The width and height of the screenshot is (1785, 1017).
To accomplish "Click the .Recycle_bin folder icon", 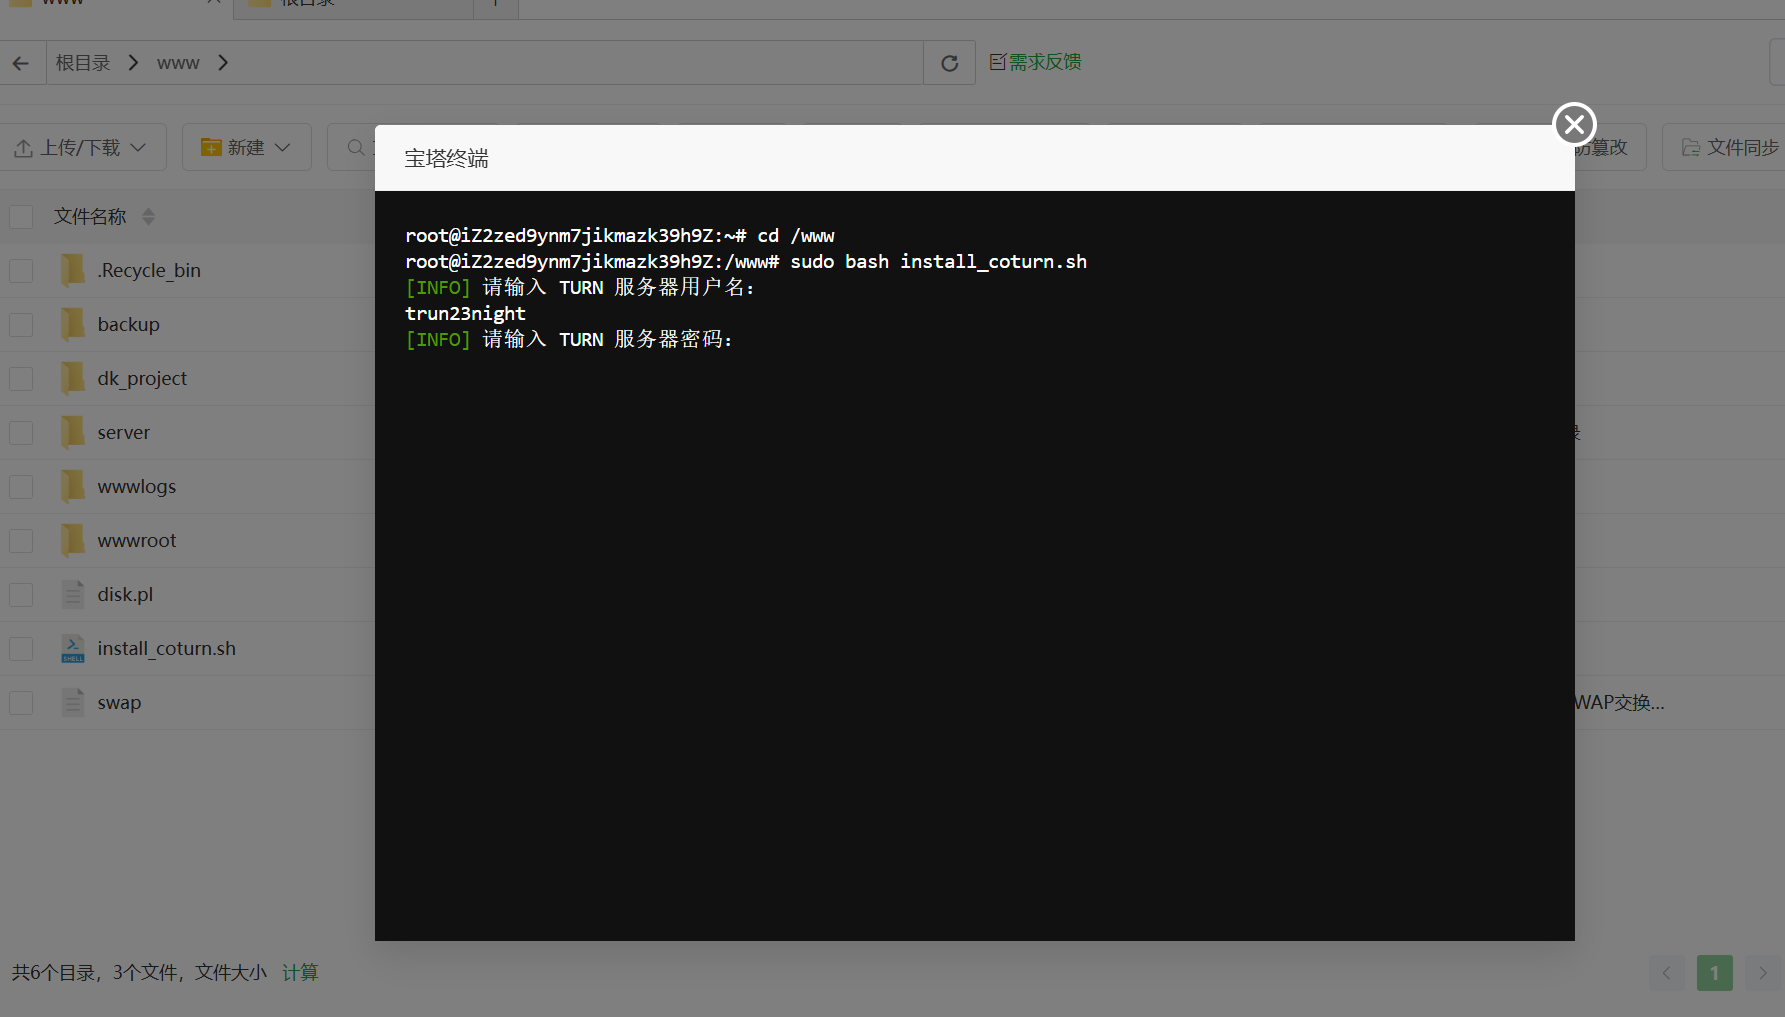I will pos(73,270).
